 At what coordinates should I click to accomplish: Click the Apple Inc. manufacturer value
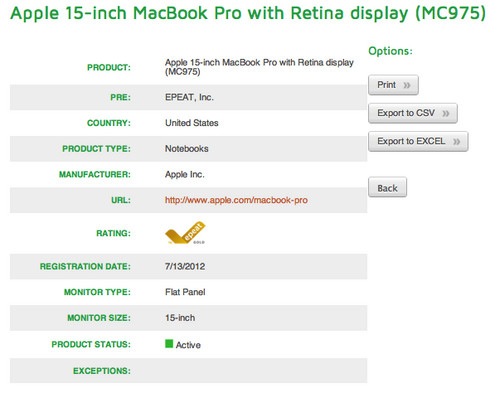(x=185, y=174)
